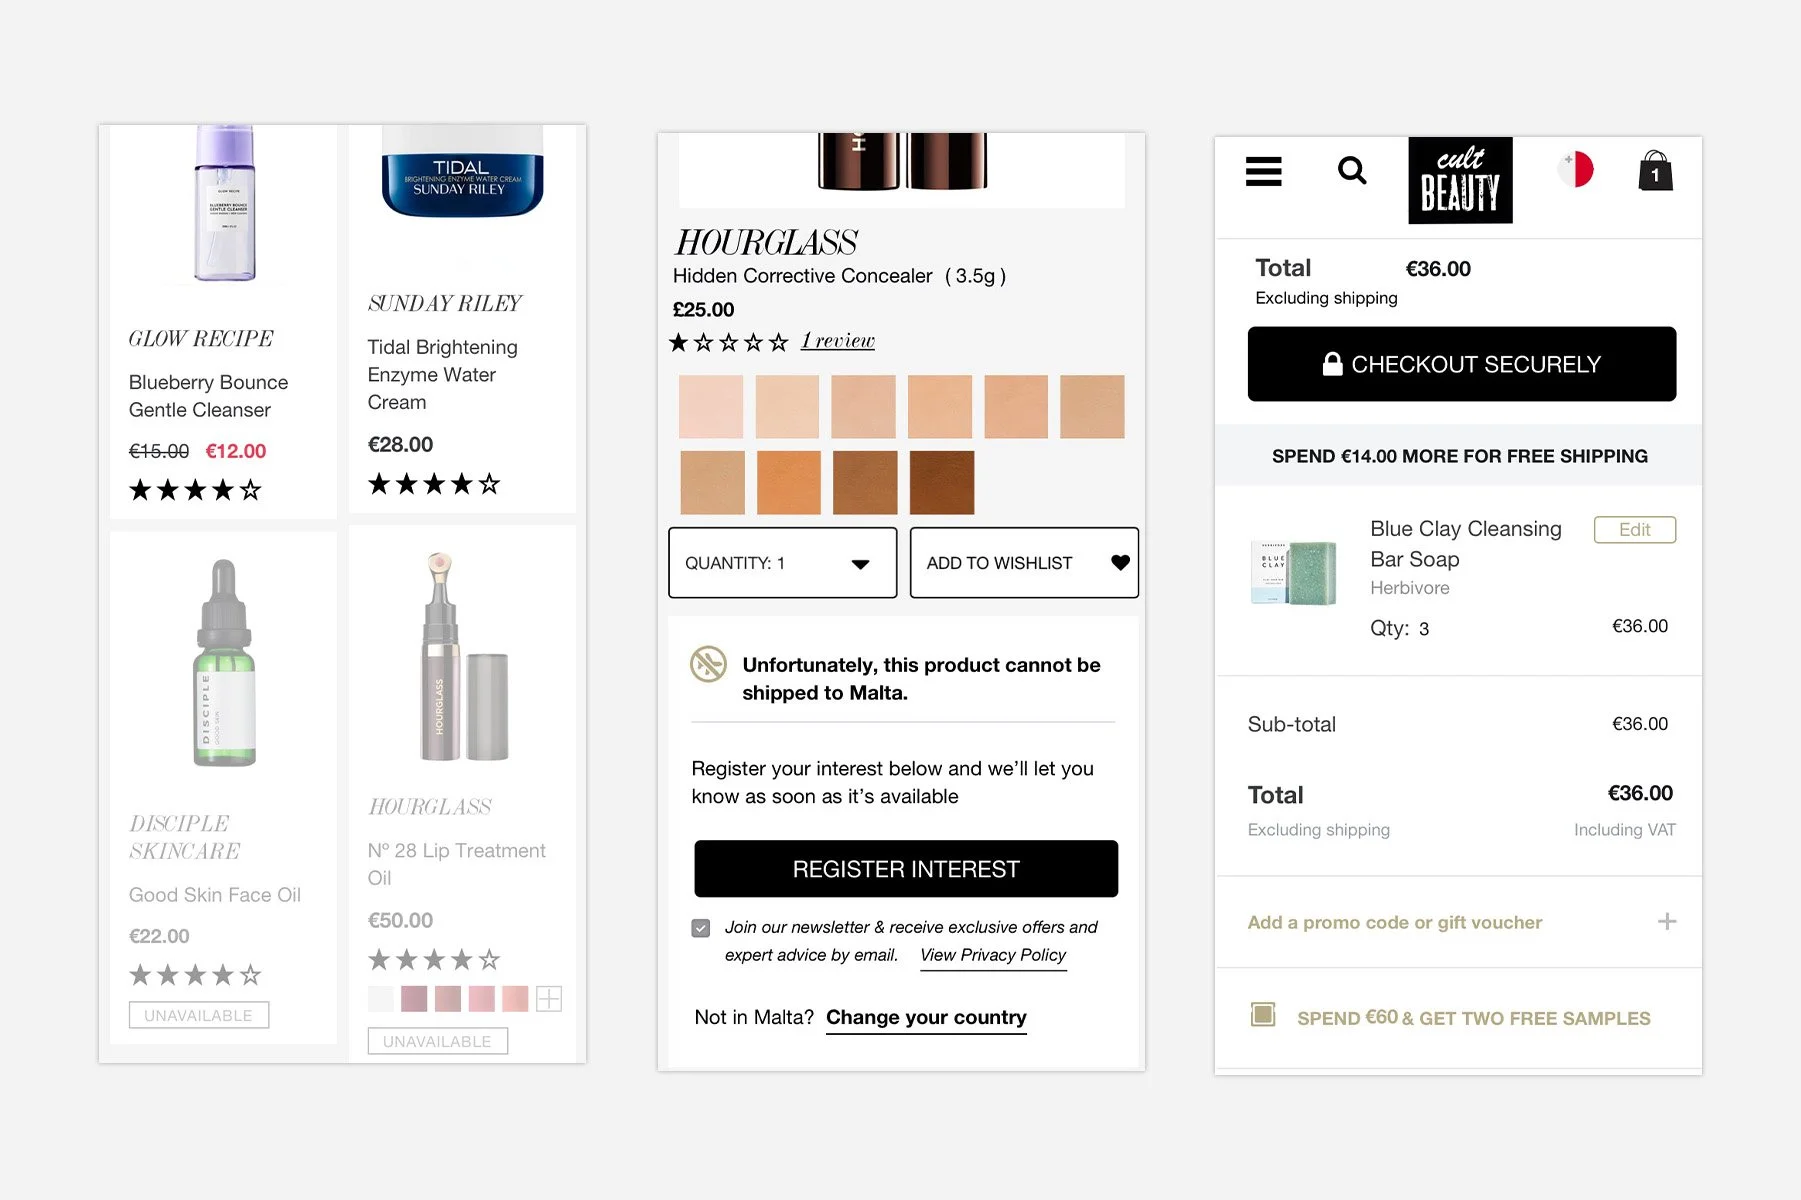Click the Checkout Securely button

tap(1461, 364)
